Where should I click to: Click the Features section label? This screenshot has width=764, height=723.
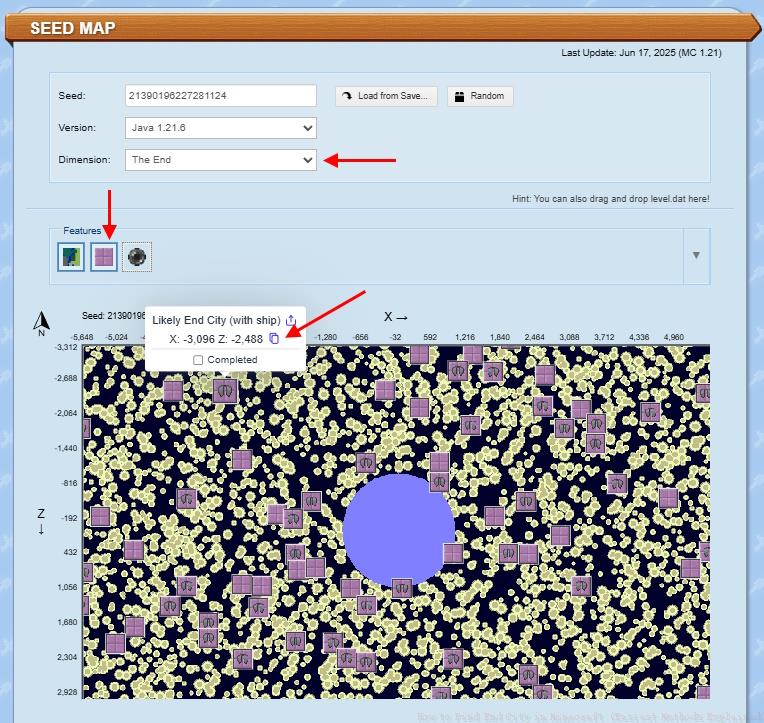[x=82, y=231]
